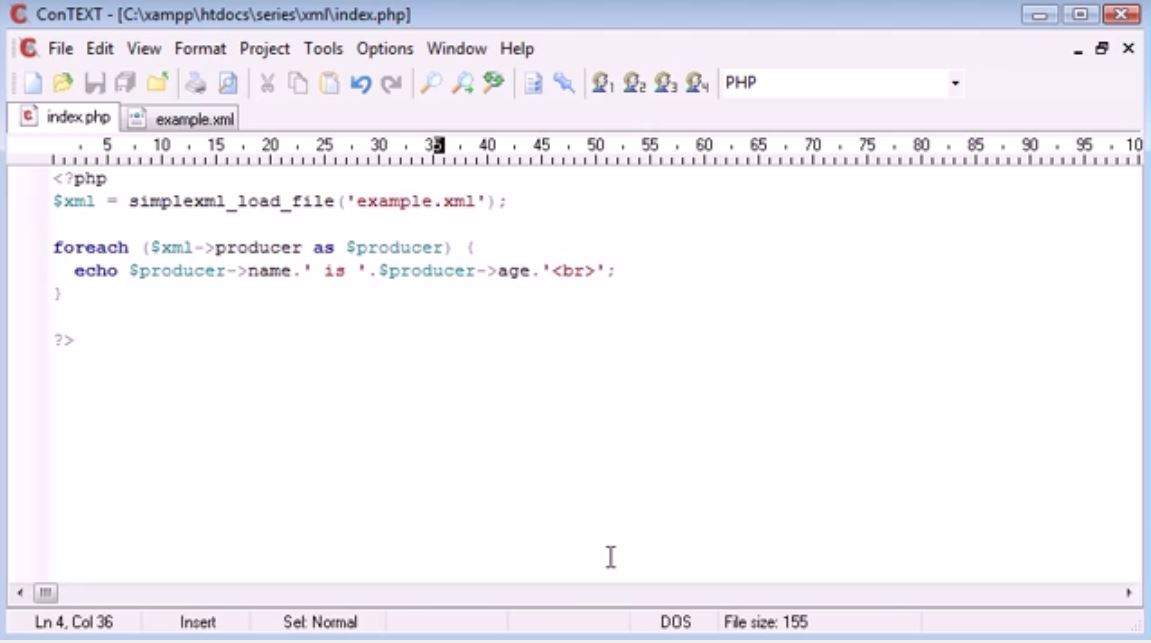Viewport: 1151px width, 643px height.
Task: Open the File menu
Action: [60, 48]
